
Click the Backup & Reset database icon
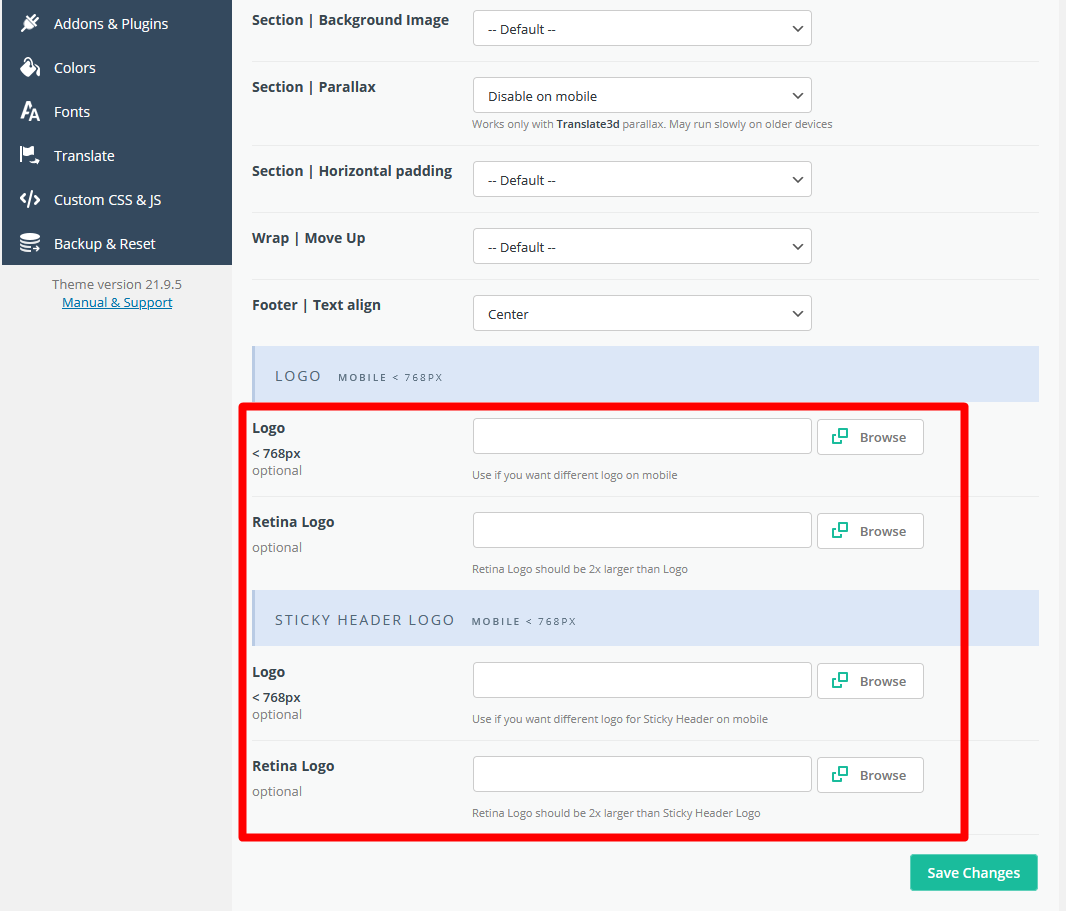coord(30,243)
